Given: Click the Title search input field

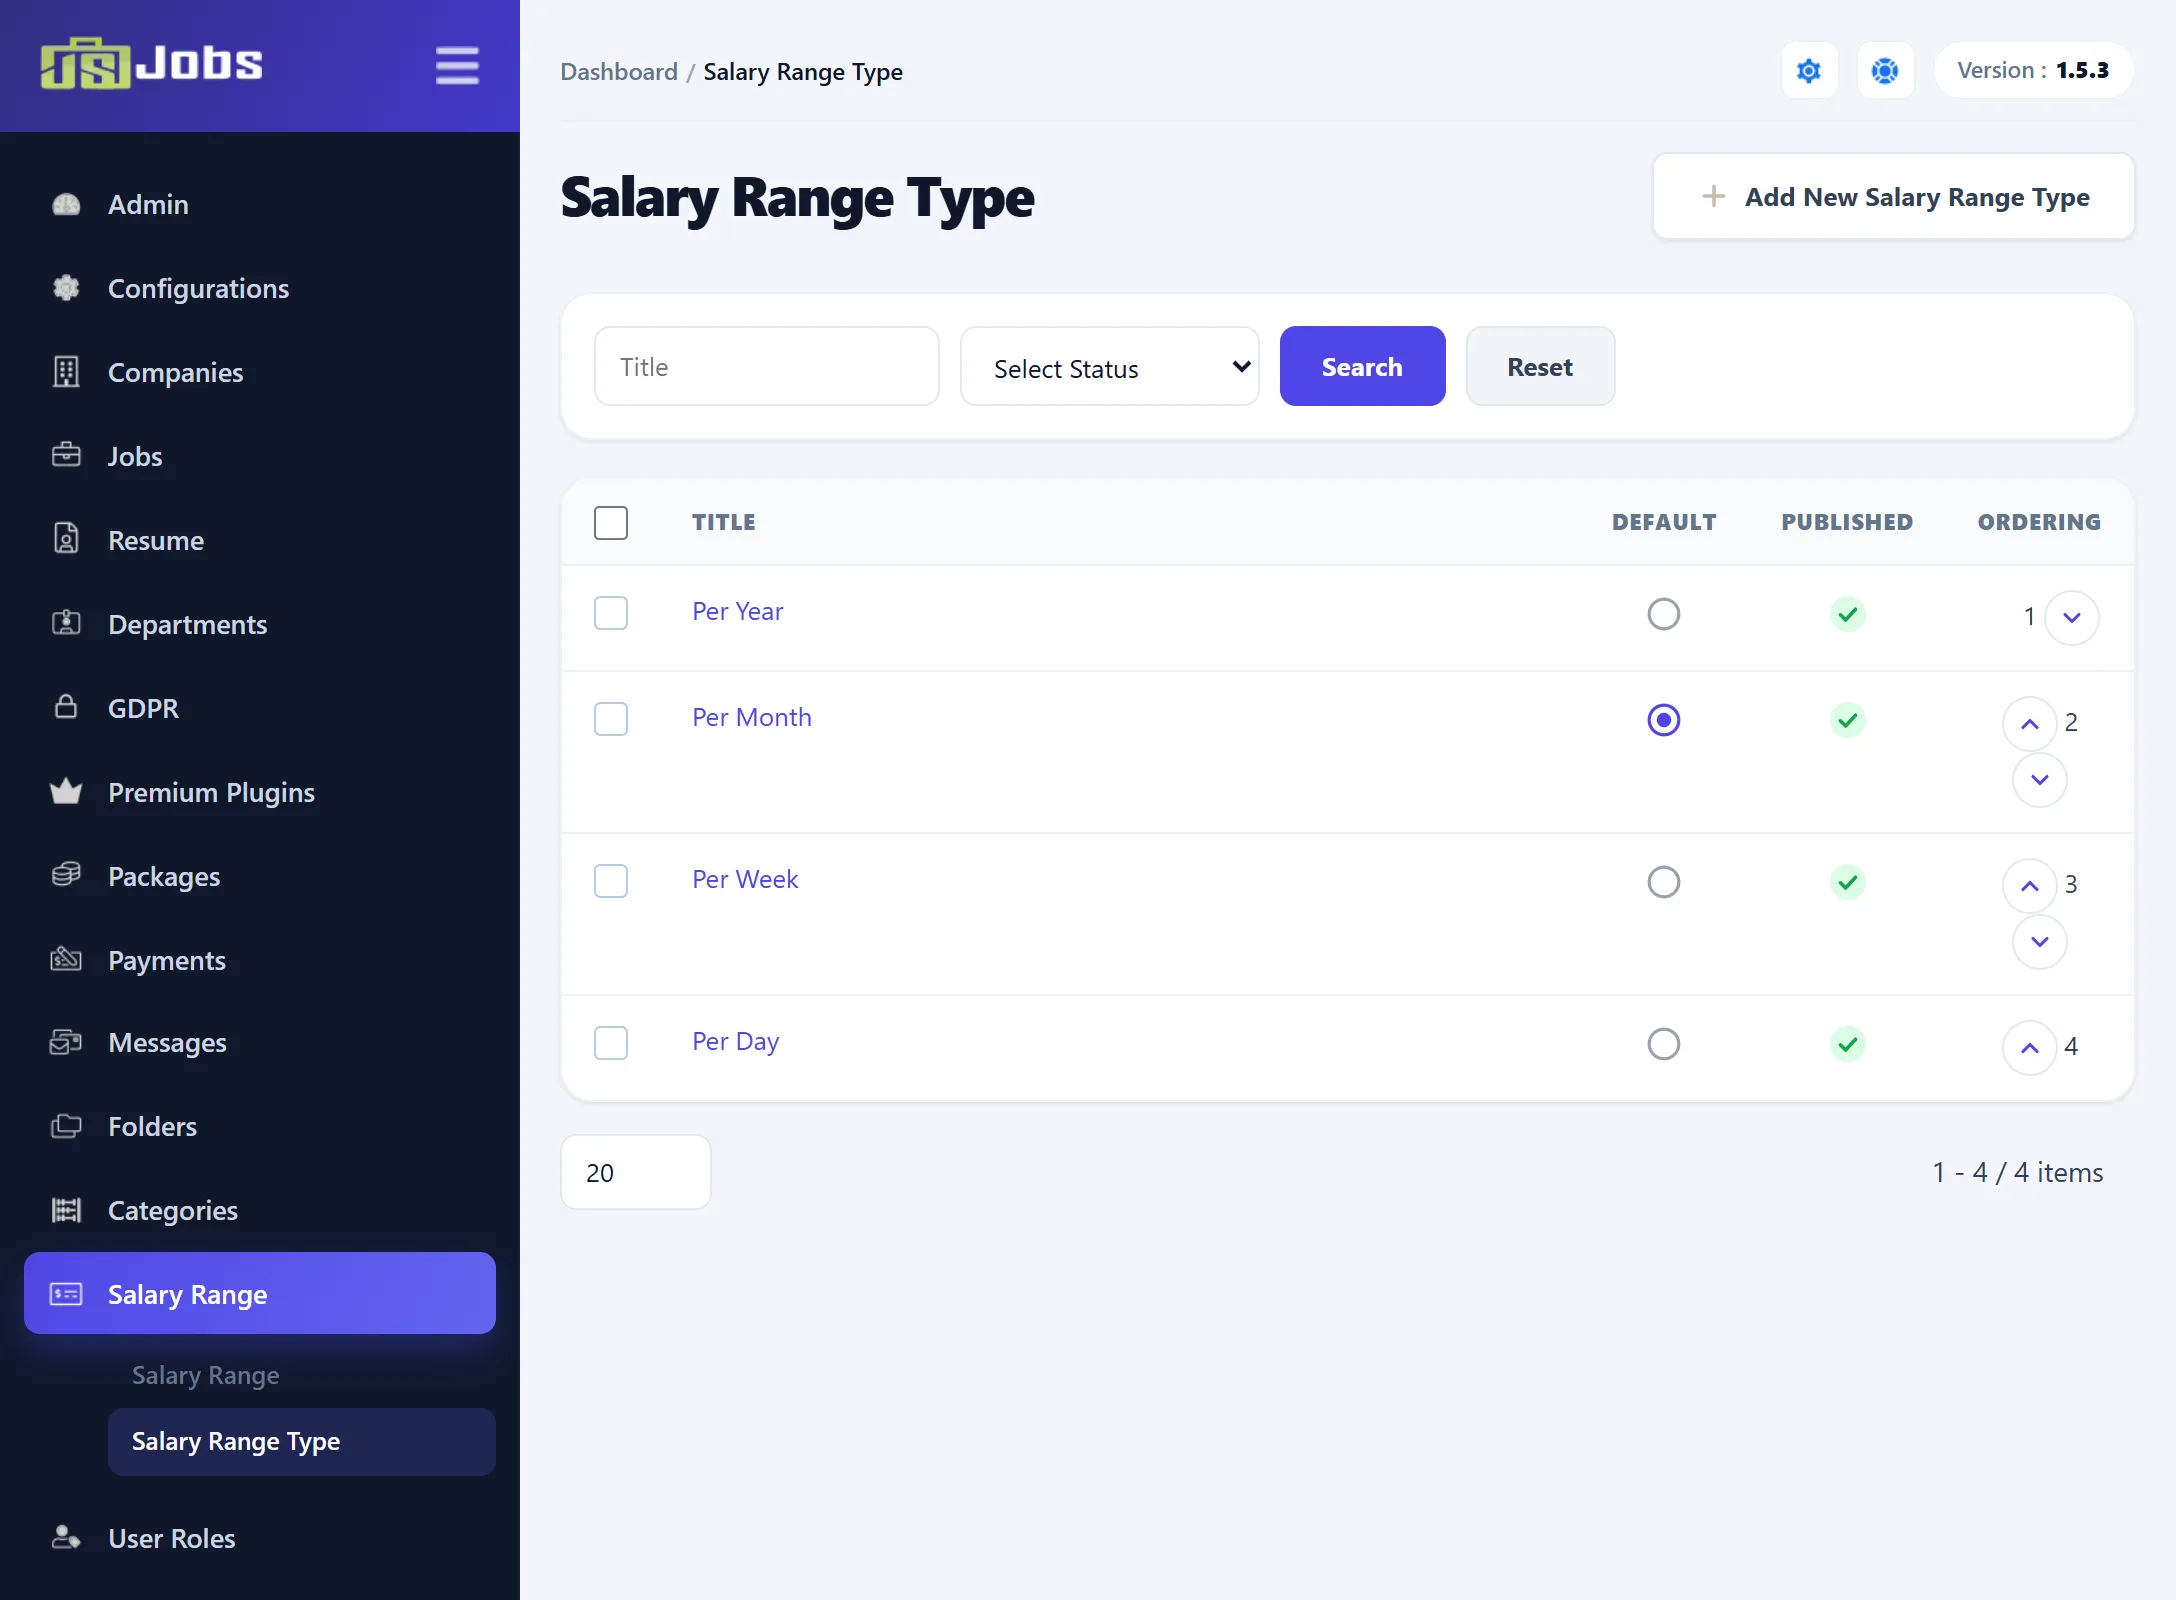Looking at the screenshot, I should pos(767,367).
